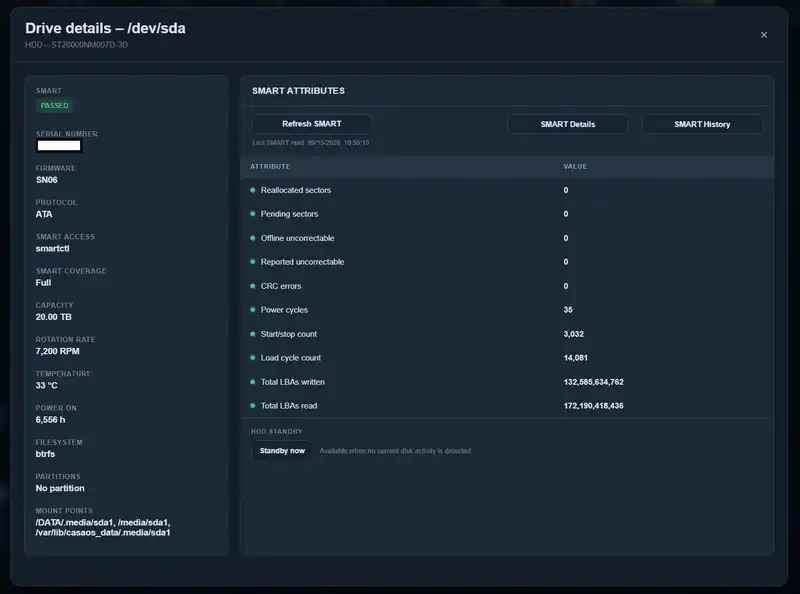Click the green dot beside CRC errors
This screenshot has height=594, width=800.
[x=253, y=286]
